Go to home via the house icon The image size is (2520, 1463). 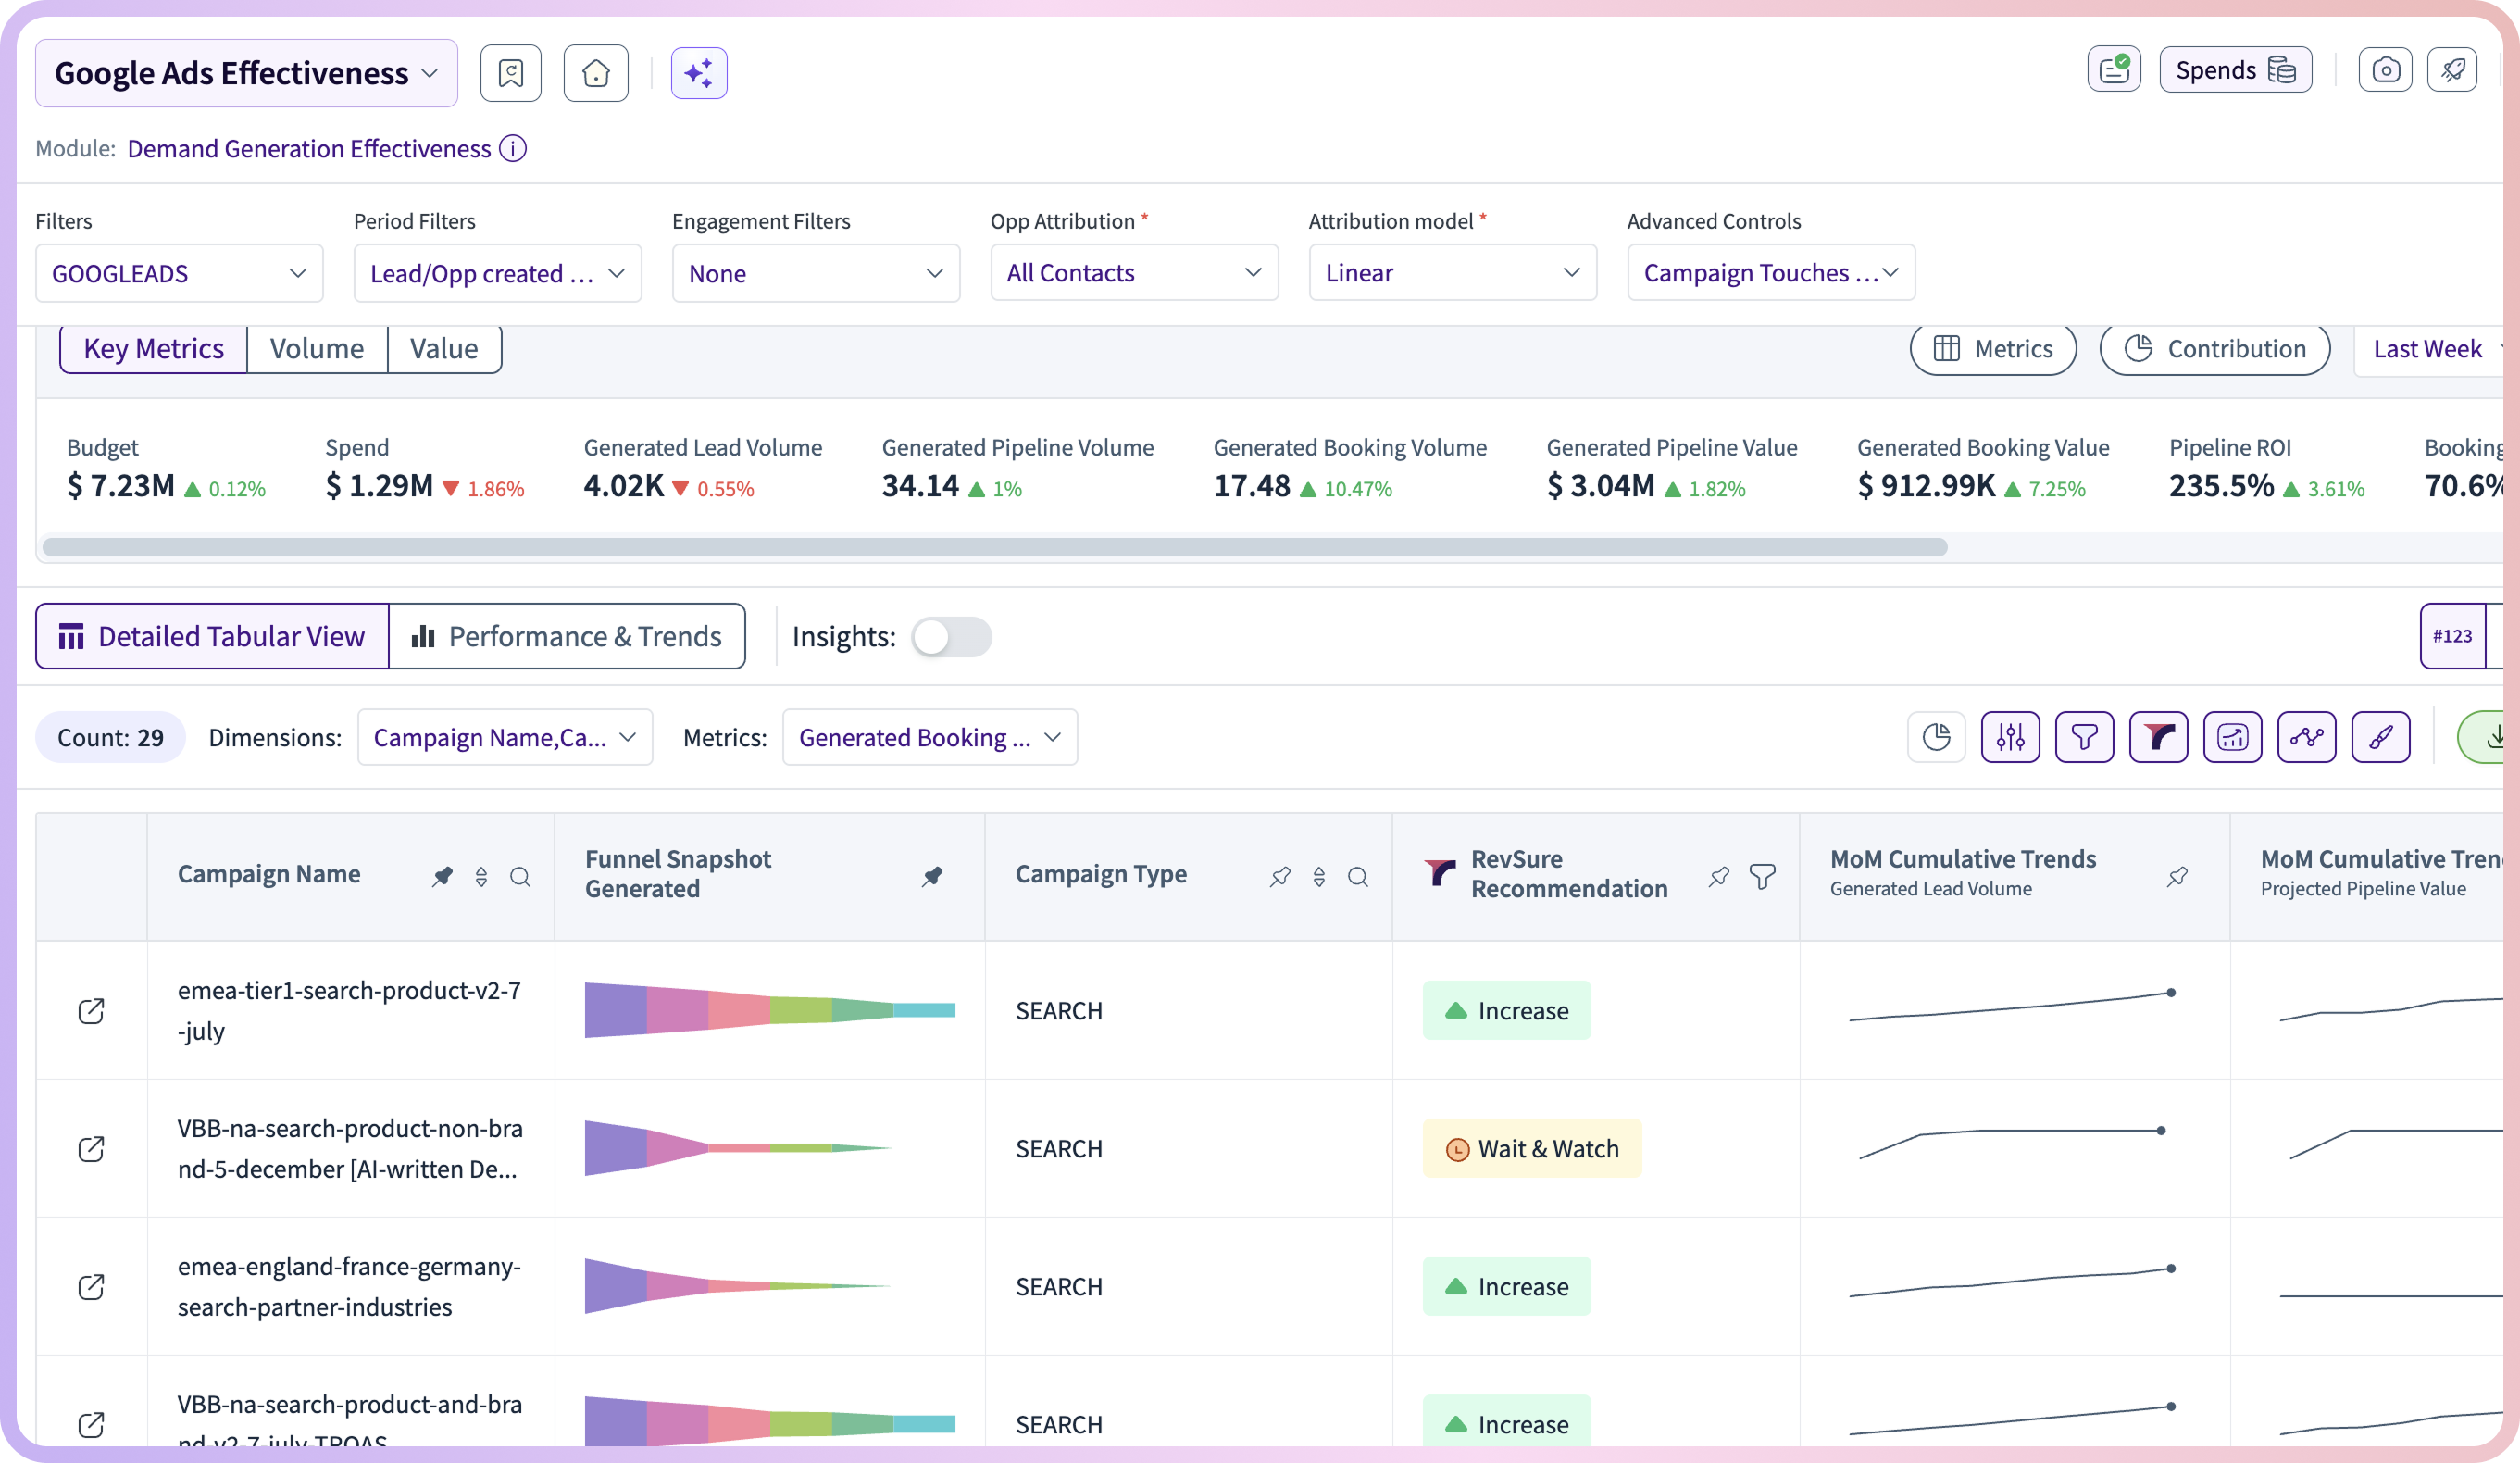click(596, 73)
